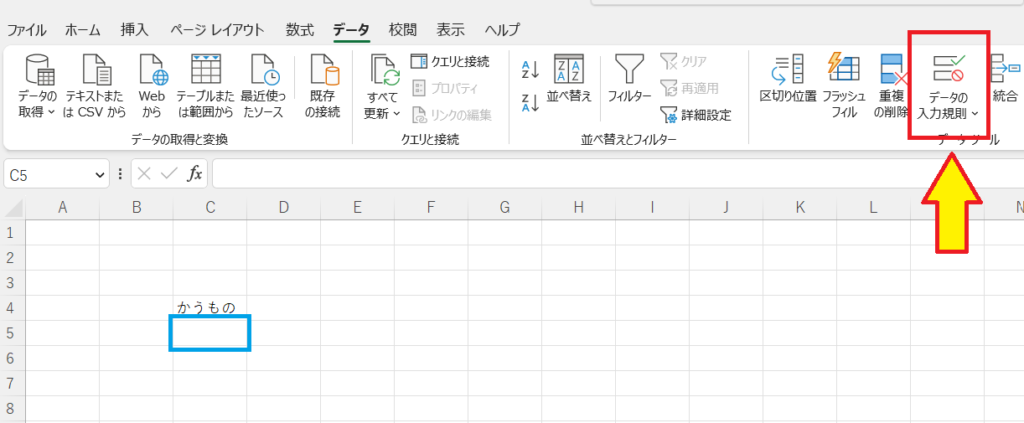Click 詳細設定 advanced filter button

(x=696, y=115)
